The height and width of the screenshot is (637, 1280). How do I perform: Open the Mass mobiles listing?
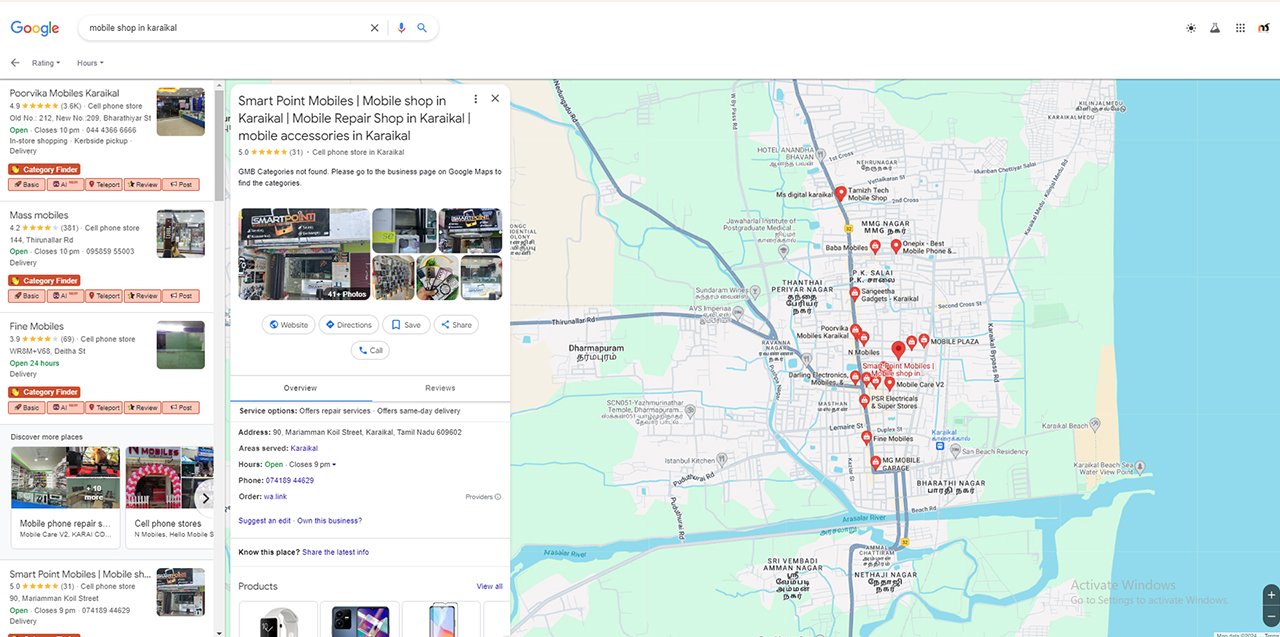tap(39, 215)
